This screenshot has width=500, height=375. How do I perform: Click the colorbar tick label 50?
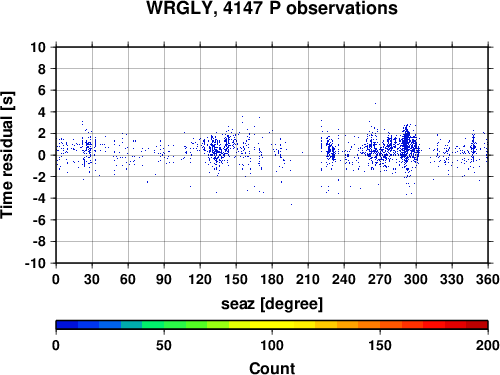tap(164, 345)
